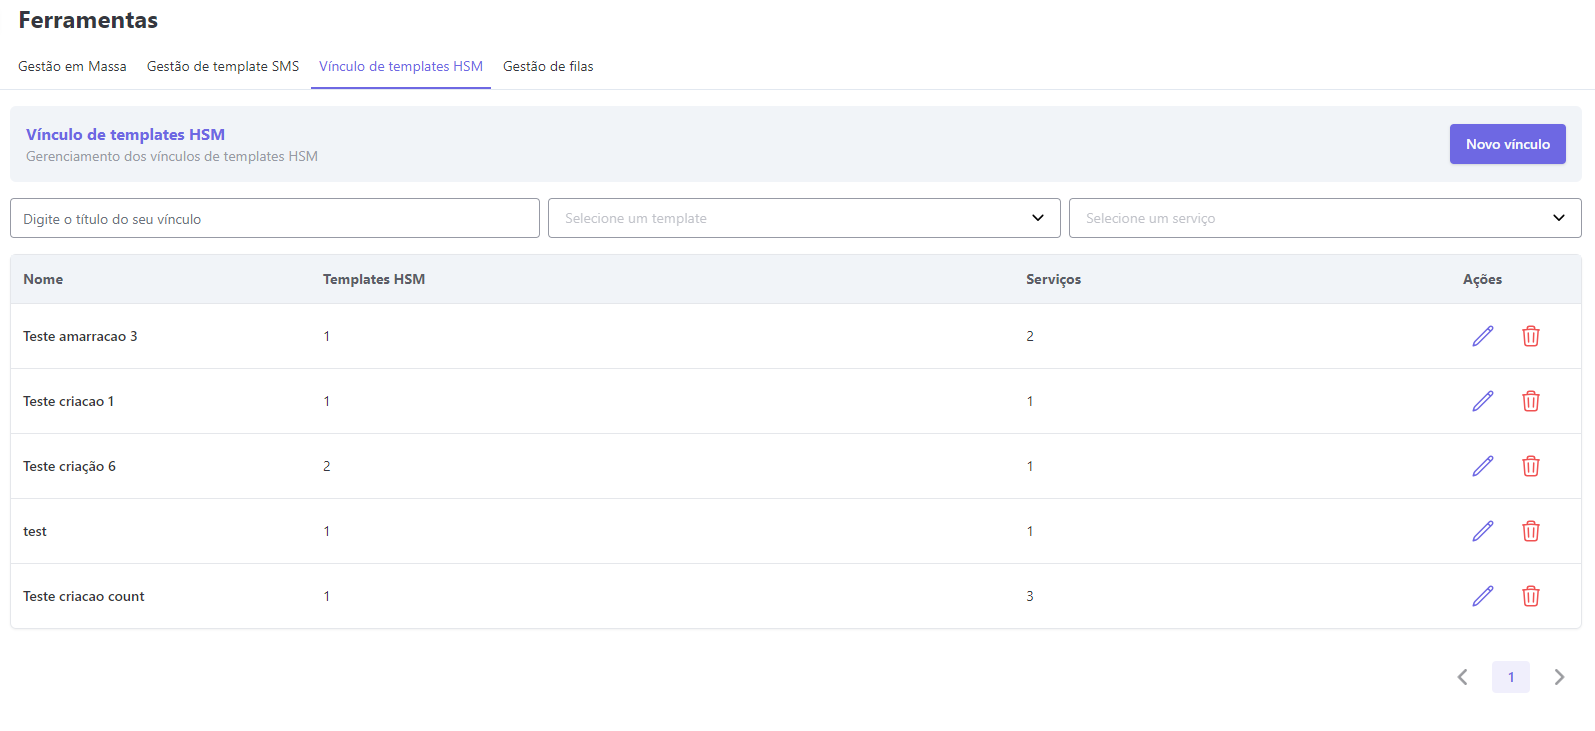Delete the Teste amarracao 3 link
The height and width of the screenshot is (731, 1595).
1531,336
